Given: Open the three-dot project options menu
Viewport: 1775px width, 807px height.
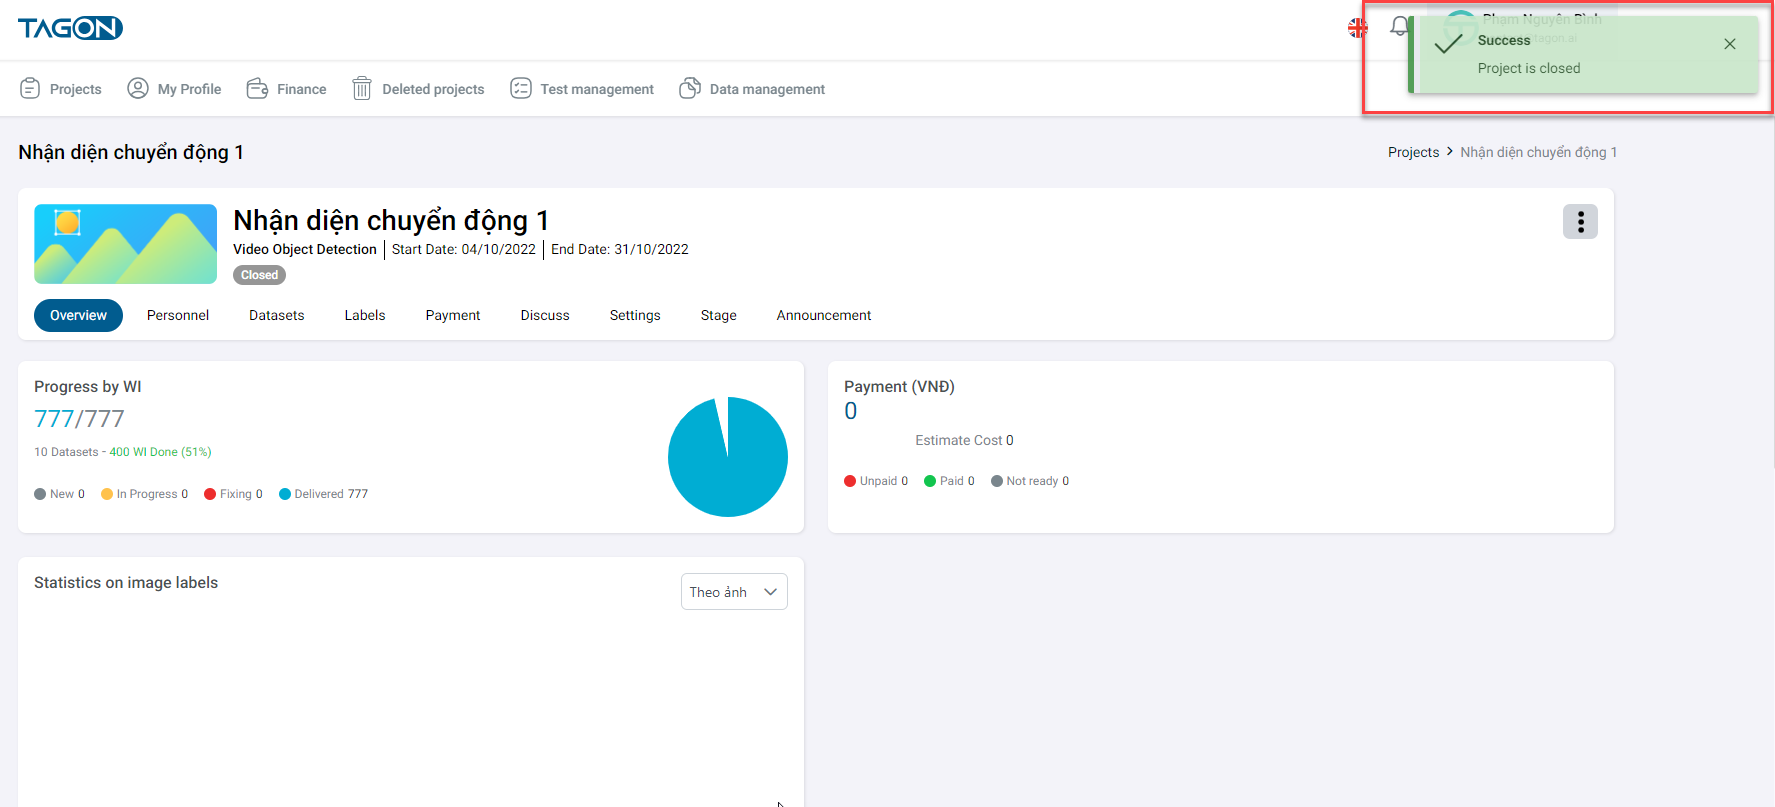Looking at the screenshot, I should click(x=1580, y=222).
